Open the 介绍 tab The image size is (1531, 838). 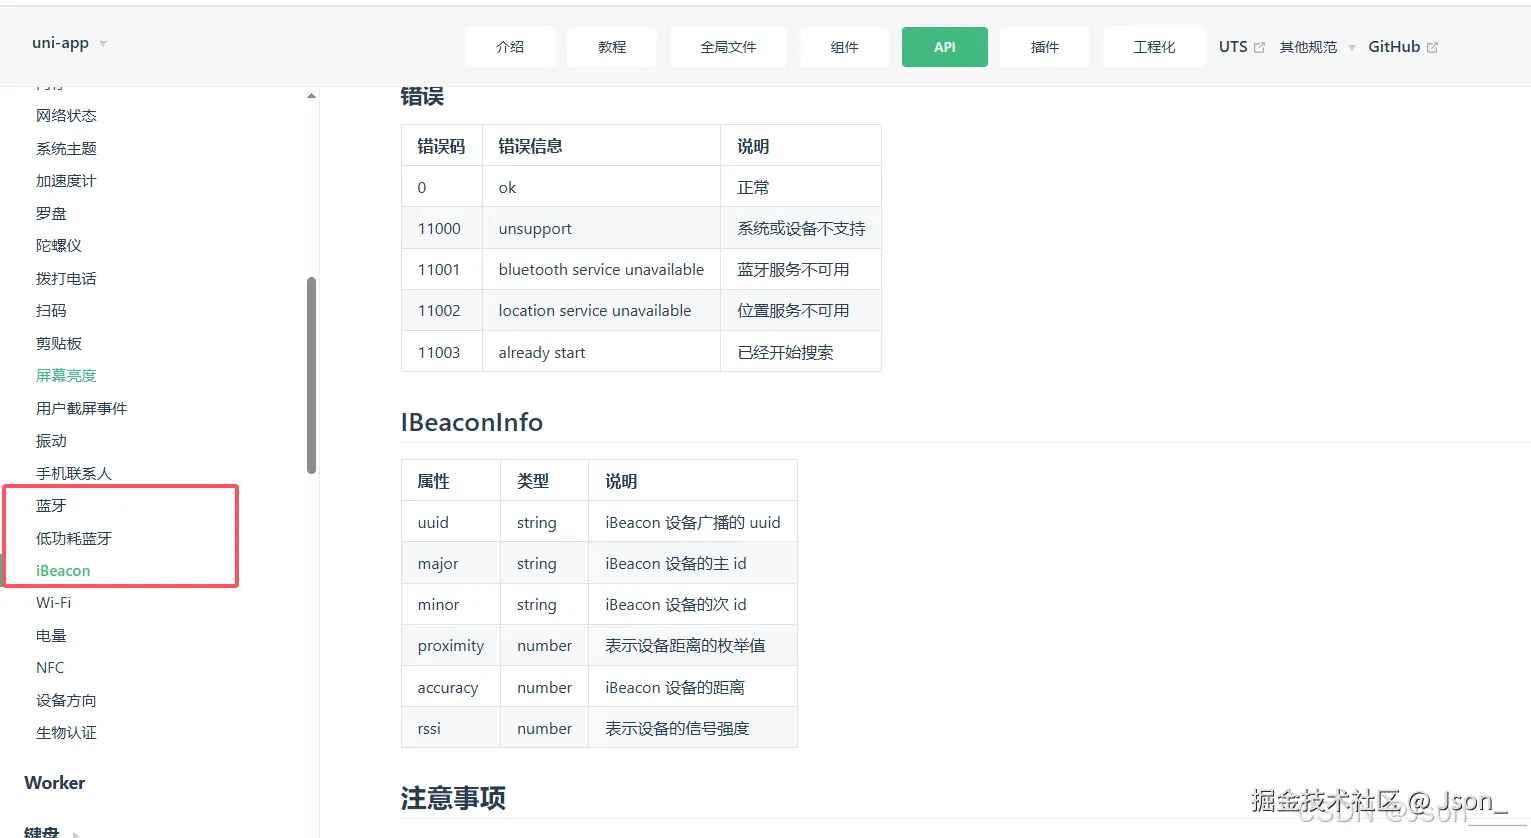point(510,47)
